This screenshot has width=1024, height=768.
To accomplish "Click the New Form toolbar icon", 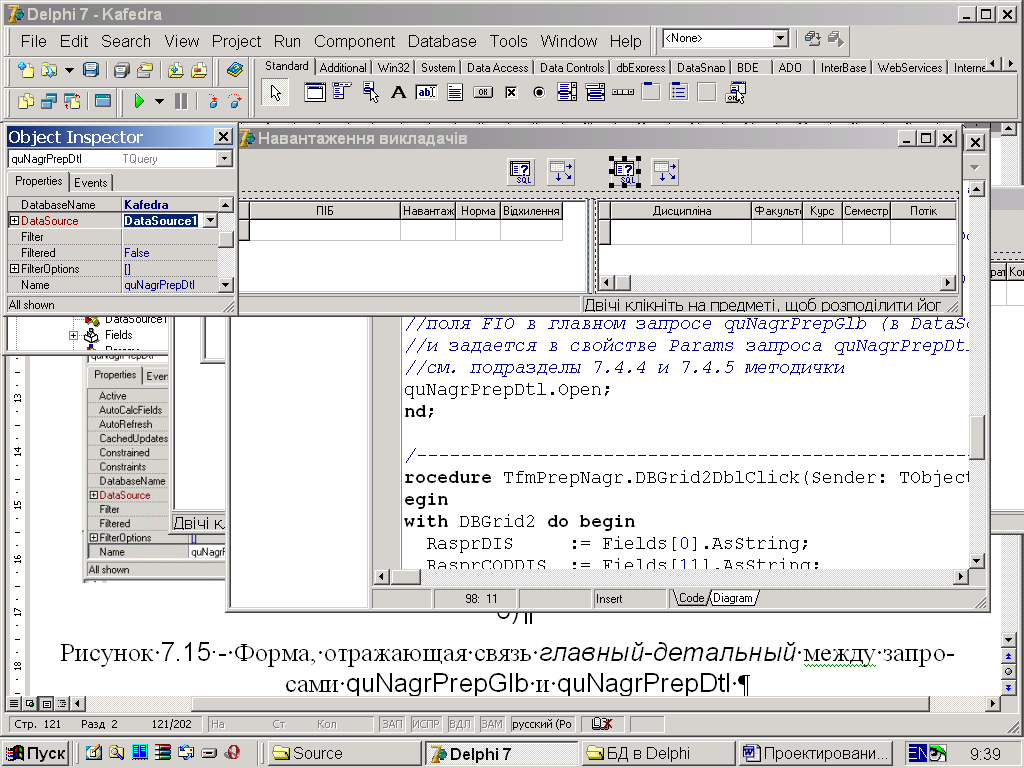I will (103, 101).
